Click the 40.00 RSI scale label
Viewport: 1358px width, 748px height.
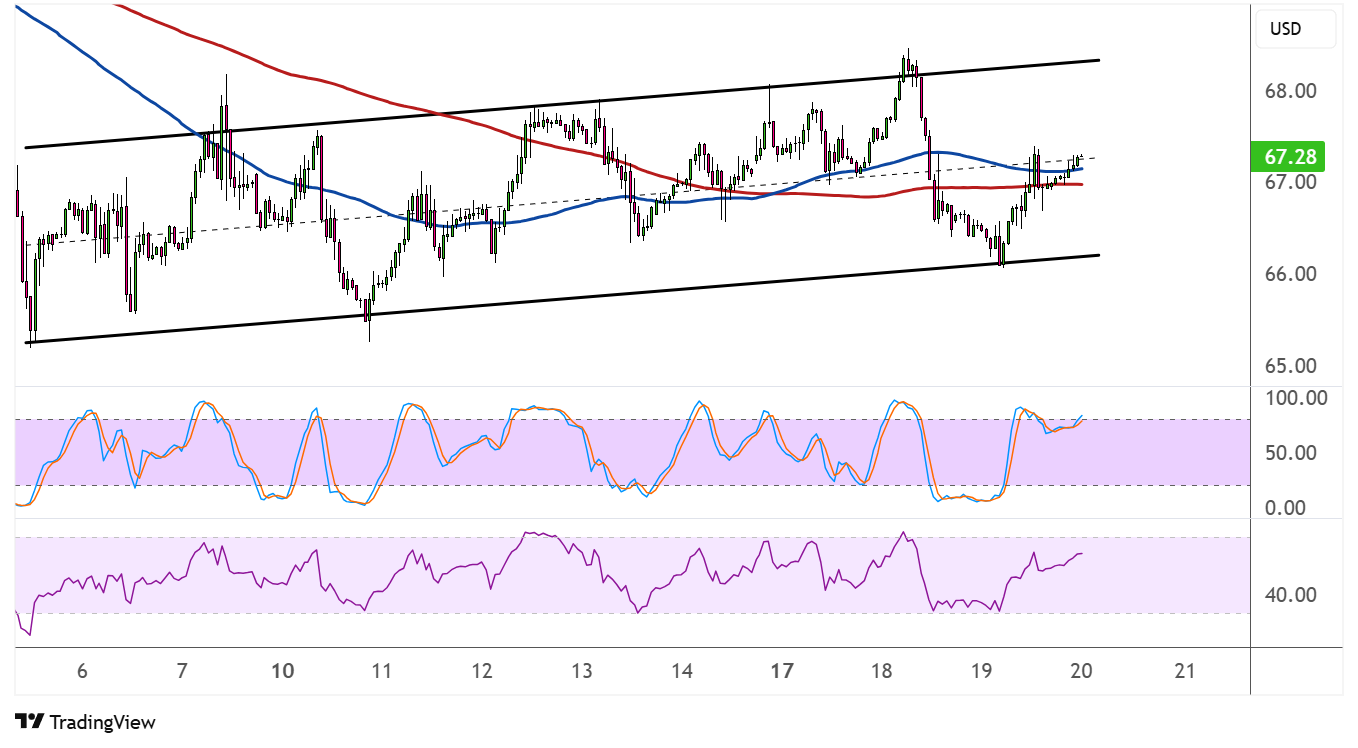click(1290, 595)
